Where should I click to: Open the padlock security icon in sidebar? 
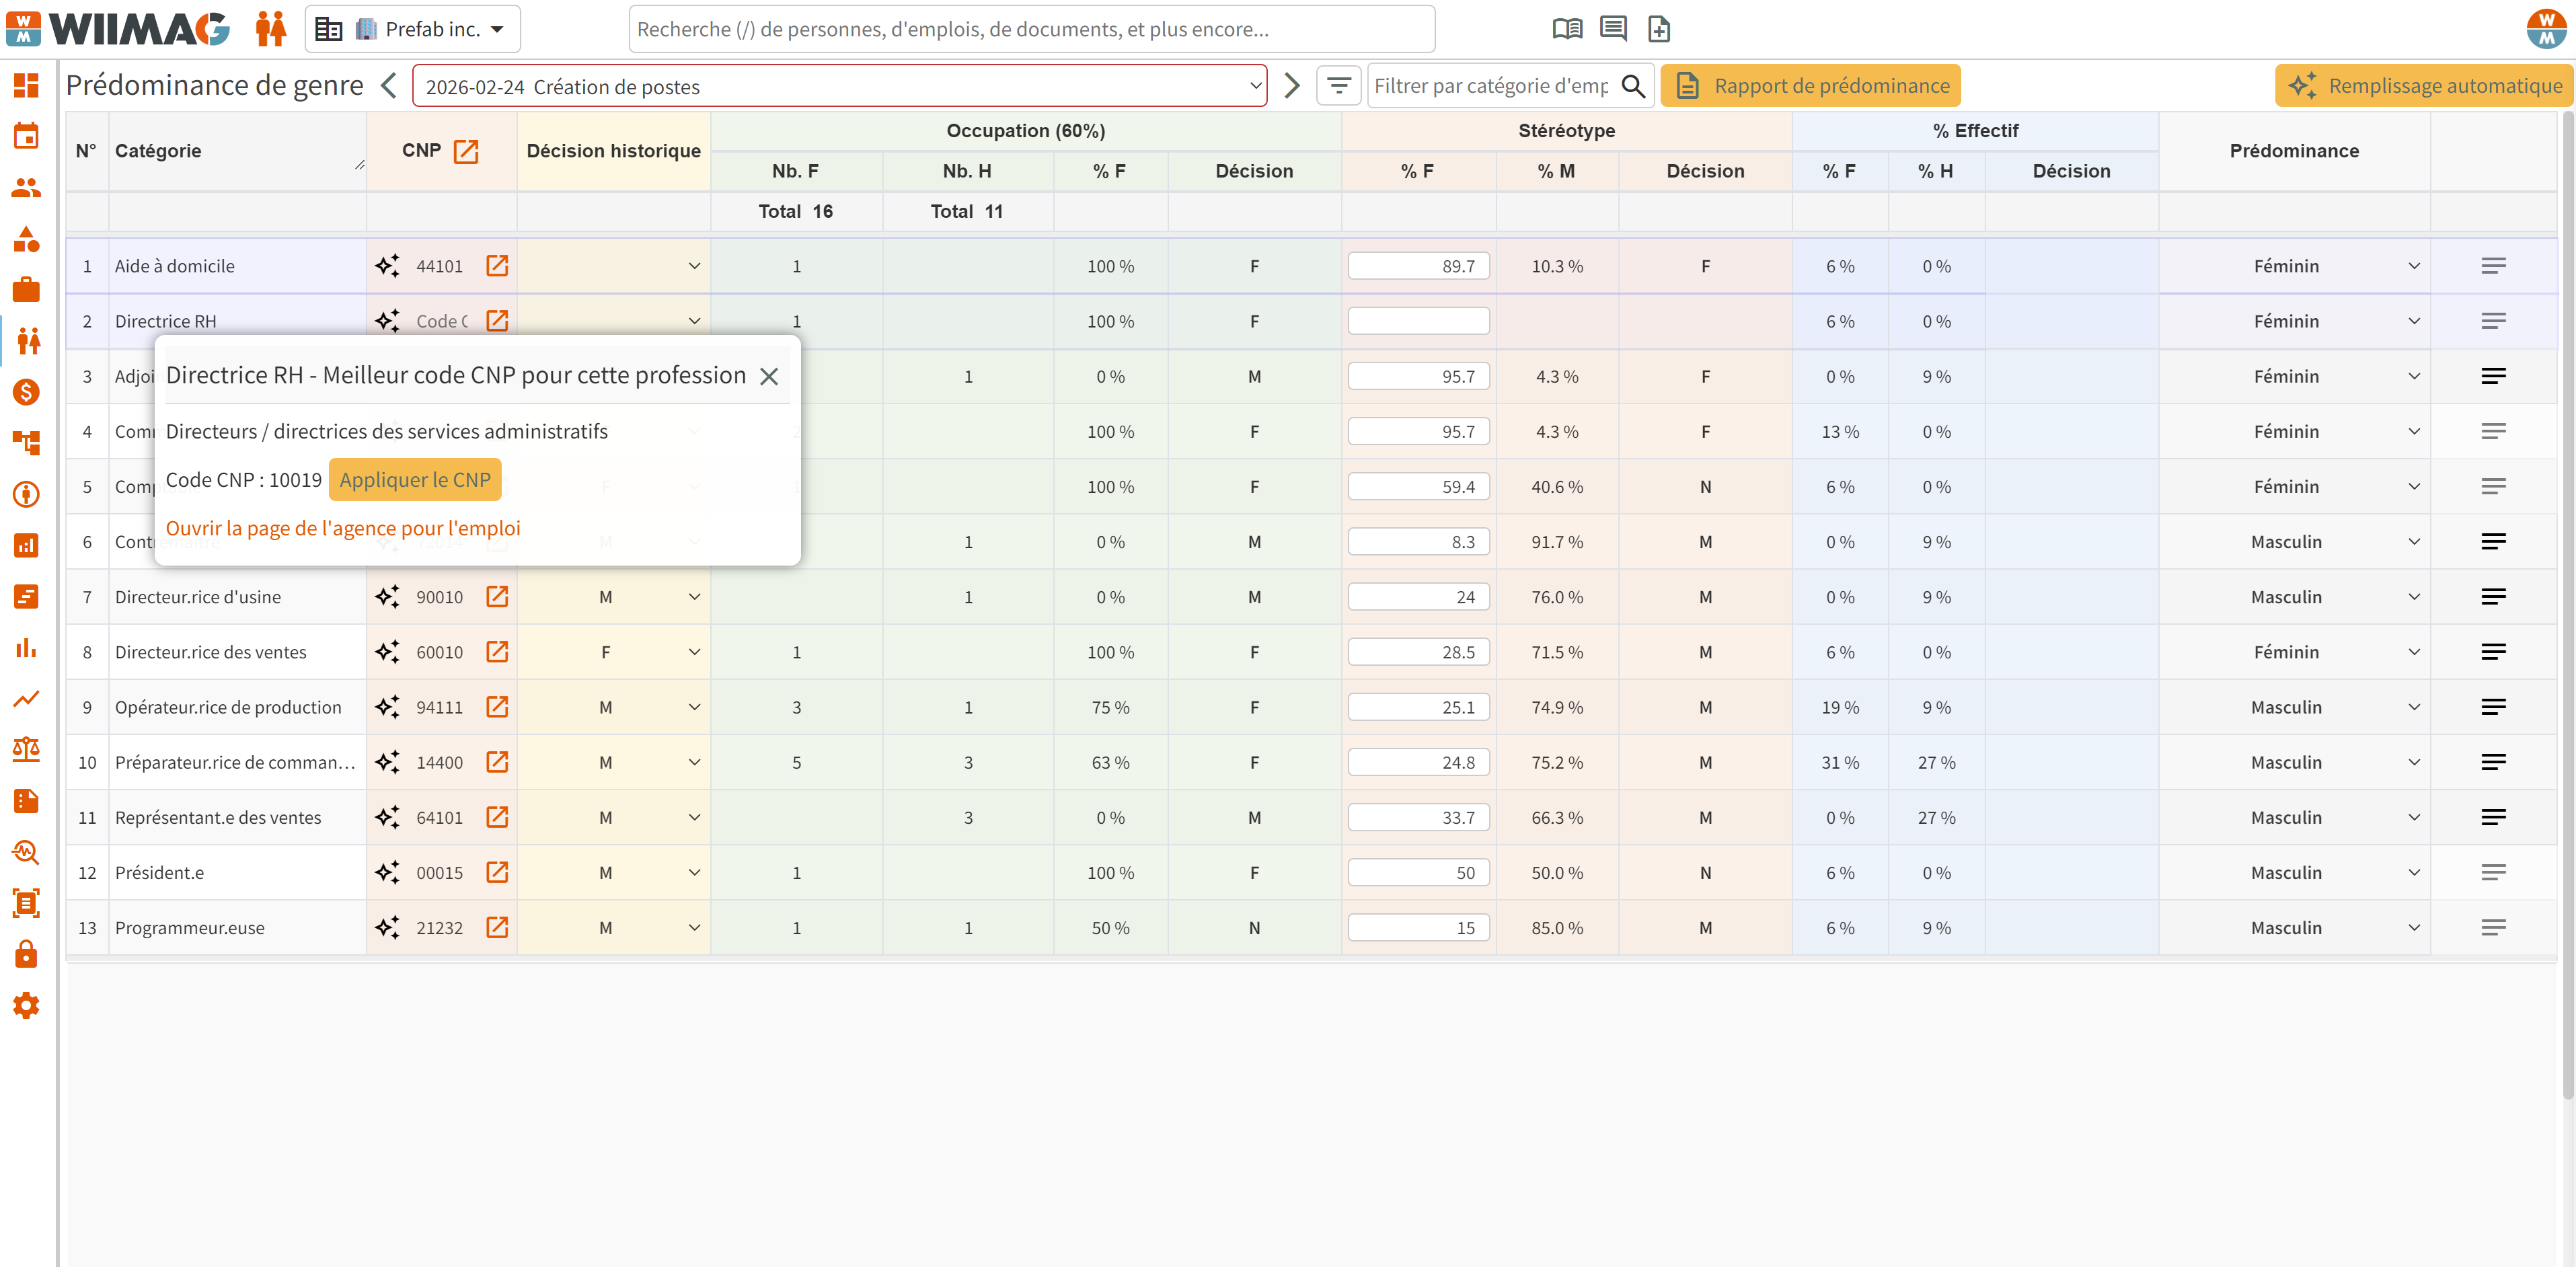tap(26, 954)
